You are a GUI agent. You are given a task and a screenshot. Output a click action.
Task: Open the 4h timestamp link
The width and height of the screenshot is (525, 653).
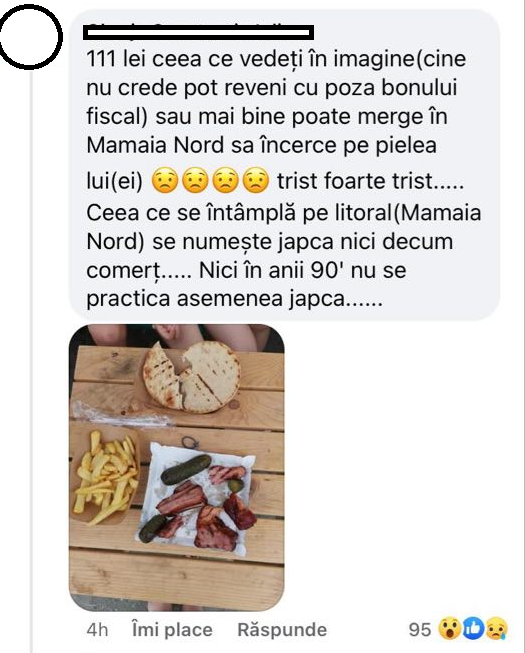click(97, 630)
